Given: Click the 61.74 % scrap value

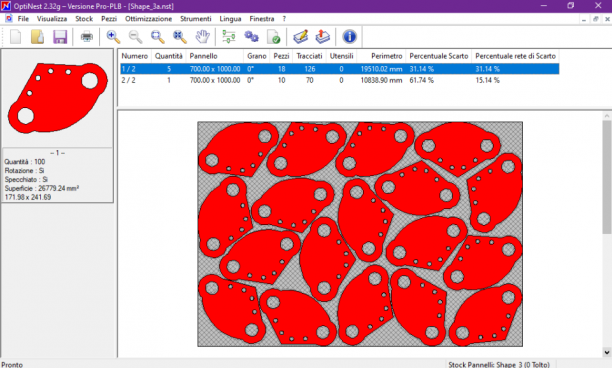Looking at the screenshot, I should click(422, 80).
